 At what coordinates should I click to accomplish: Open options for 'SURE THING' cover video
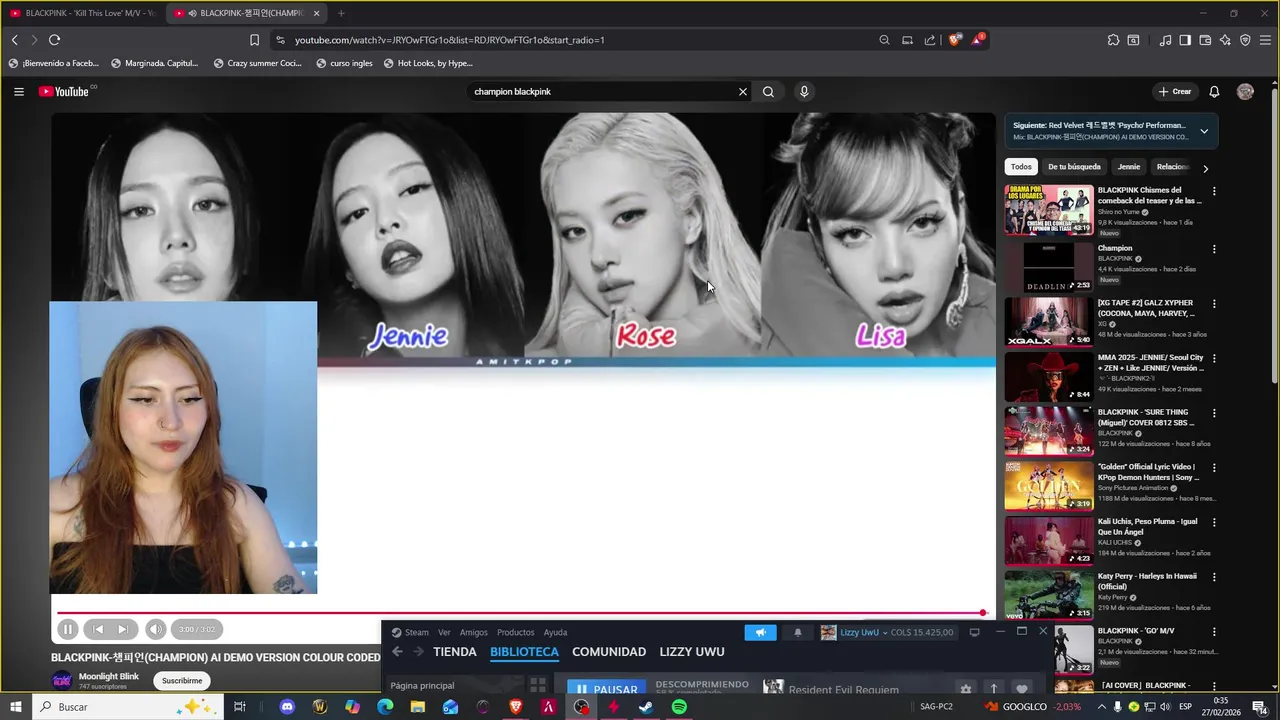[1214, 413]
